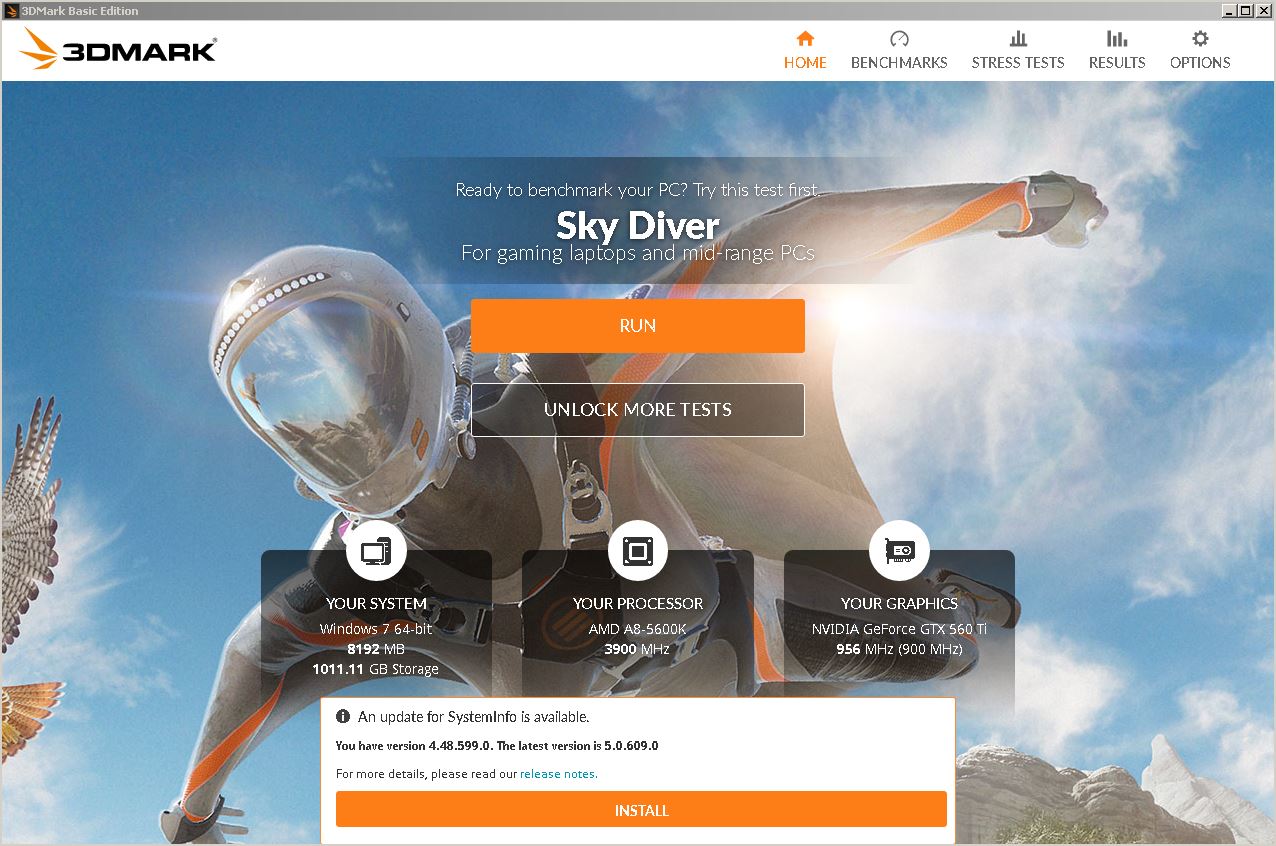This screenshot has height=846, width=1276.
Task: Run the Sky Diver benchmark
Action: pyautogui.click(x=638, y=326)
